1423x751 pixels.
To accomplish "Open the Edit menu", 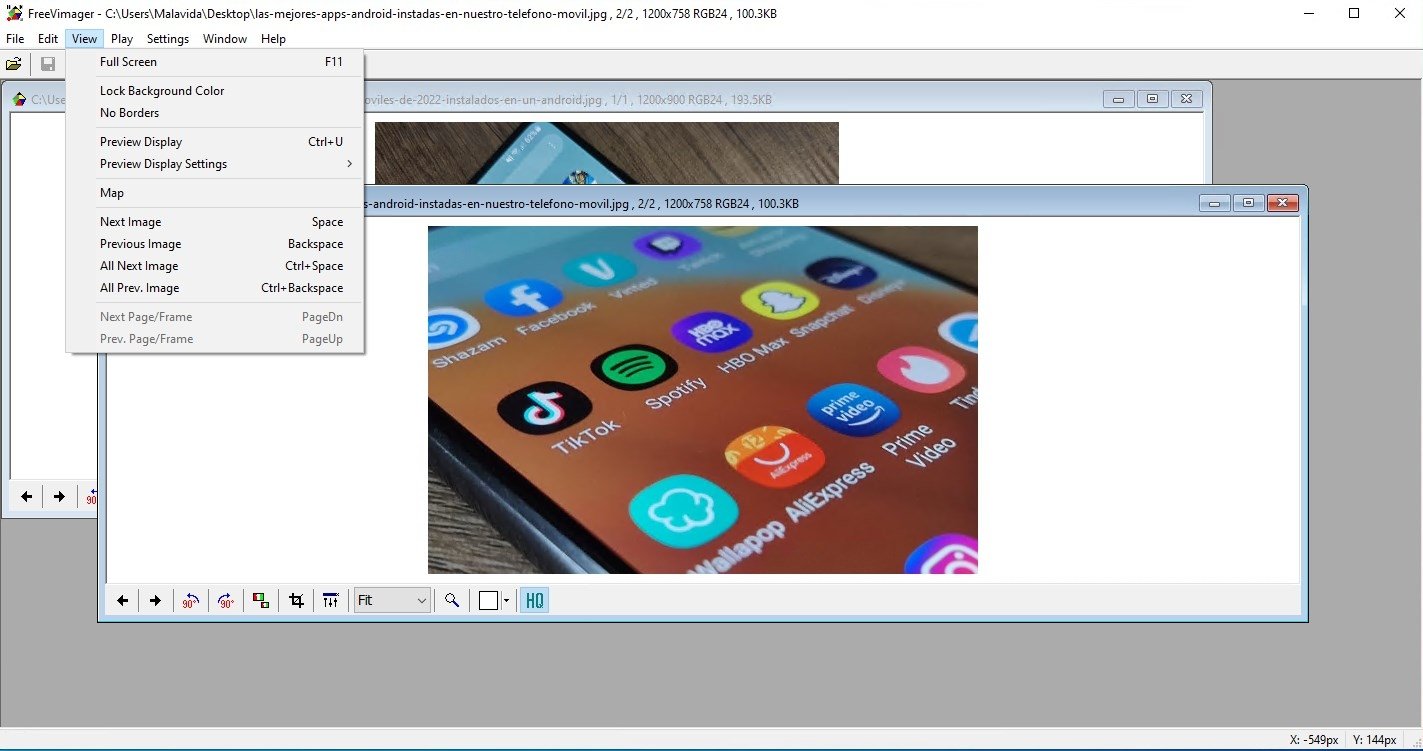I will tap(48, 39).
